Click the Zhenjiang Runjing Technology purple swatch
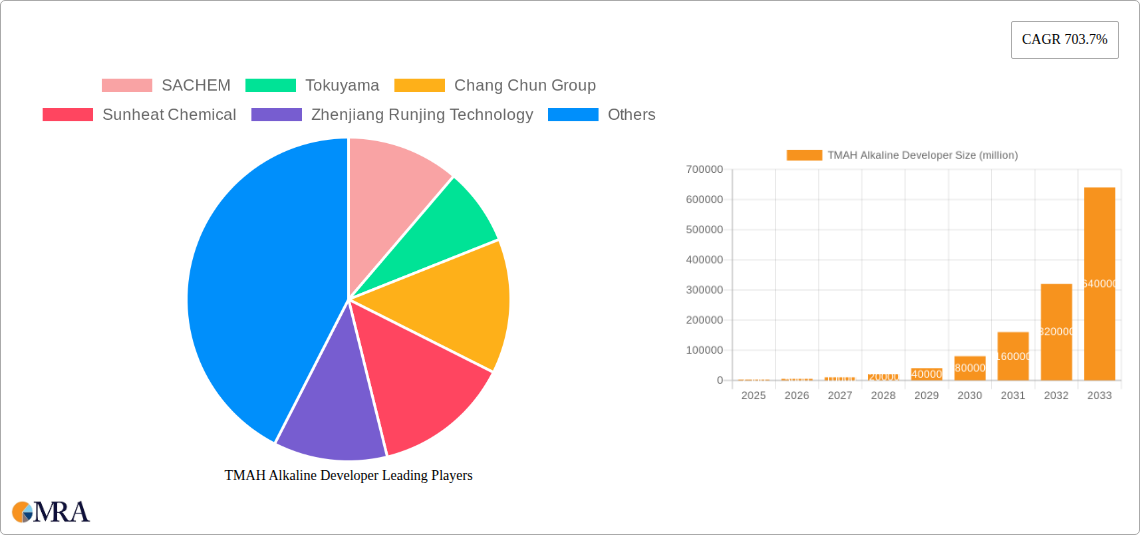This screenshot has height=535, width=1140. (x=276, y=115)
